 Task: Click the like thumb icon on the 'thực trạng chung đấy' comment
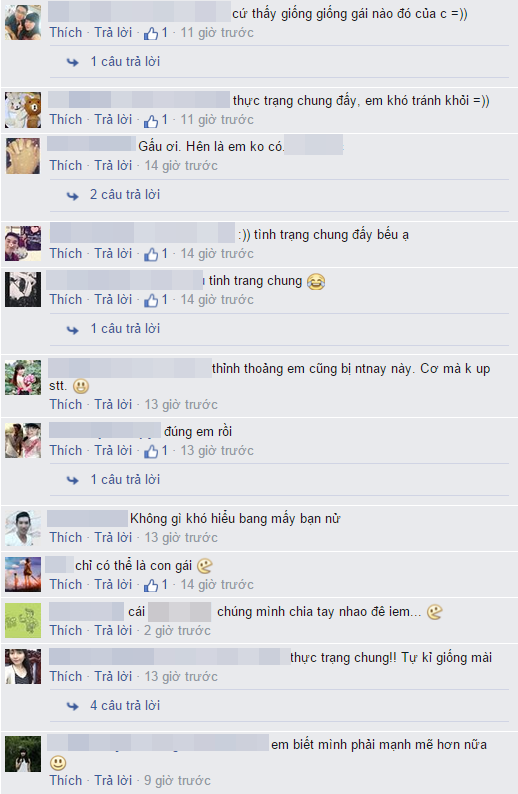(151, 121)
